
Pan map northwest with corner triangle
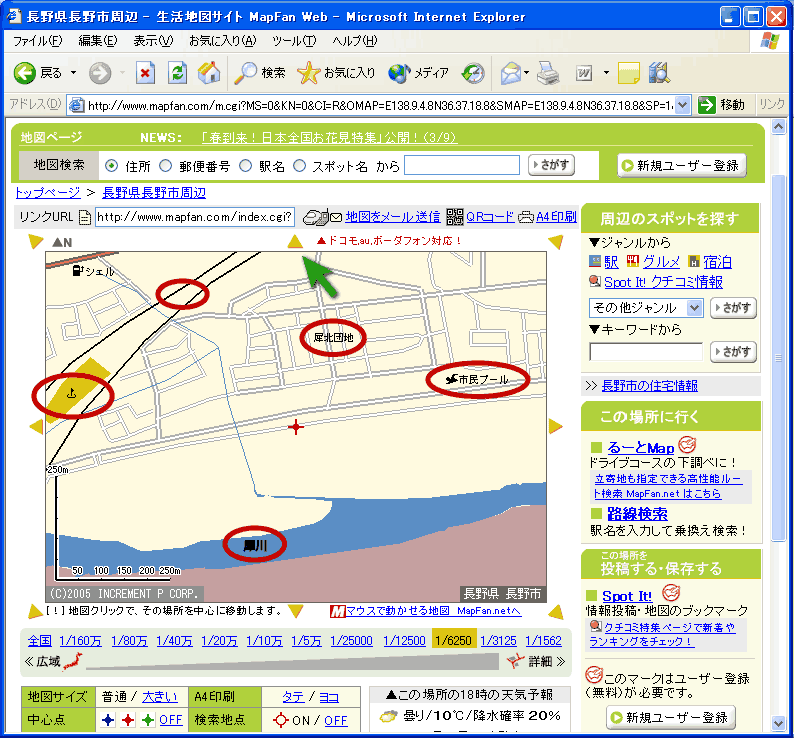pos(35,241)
